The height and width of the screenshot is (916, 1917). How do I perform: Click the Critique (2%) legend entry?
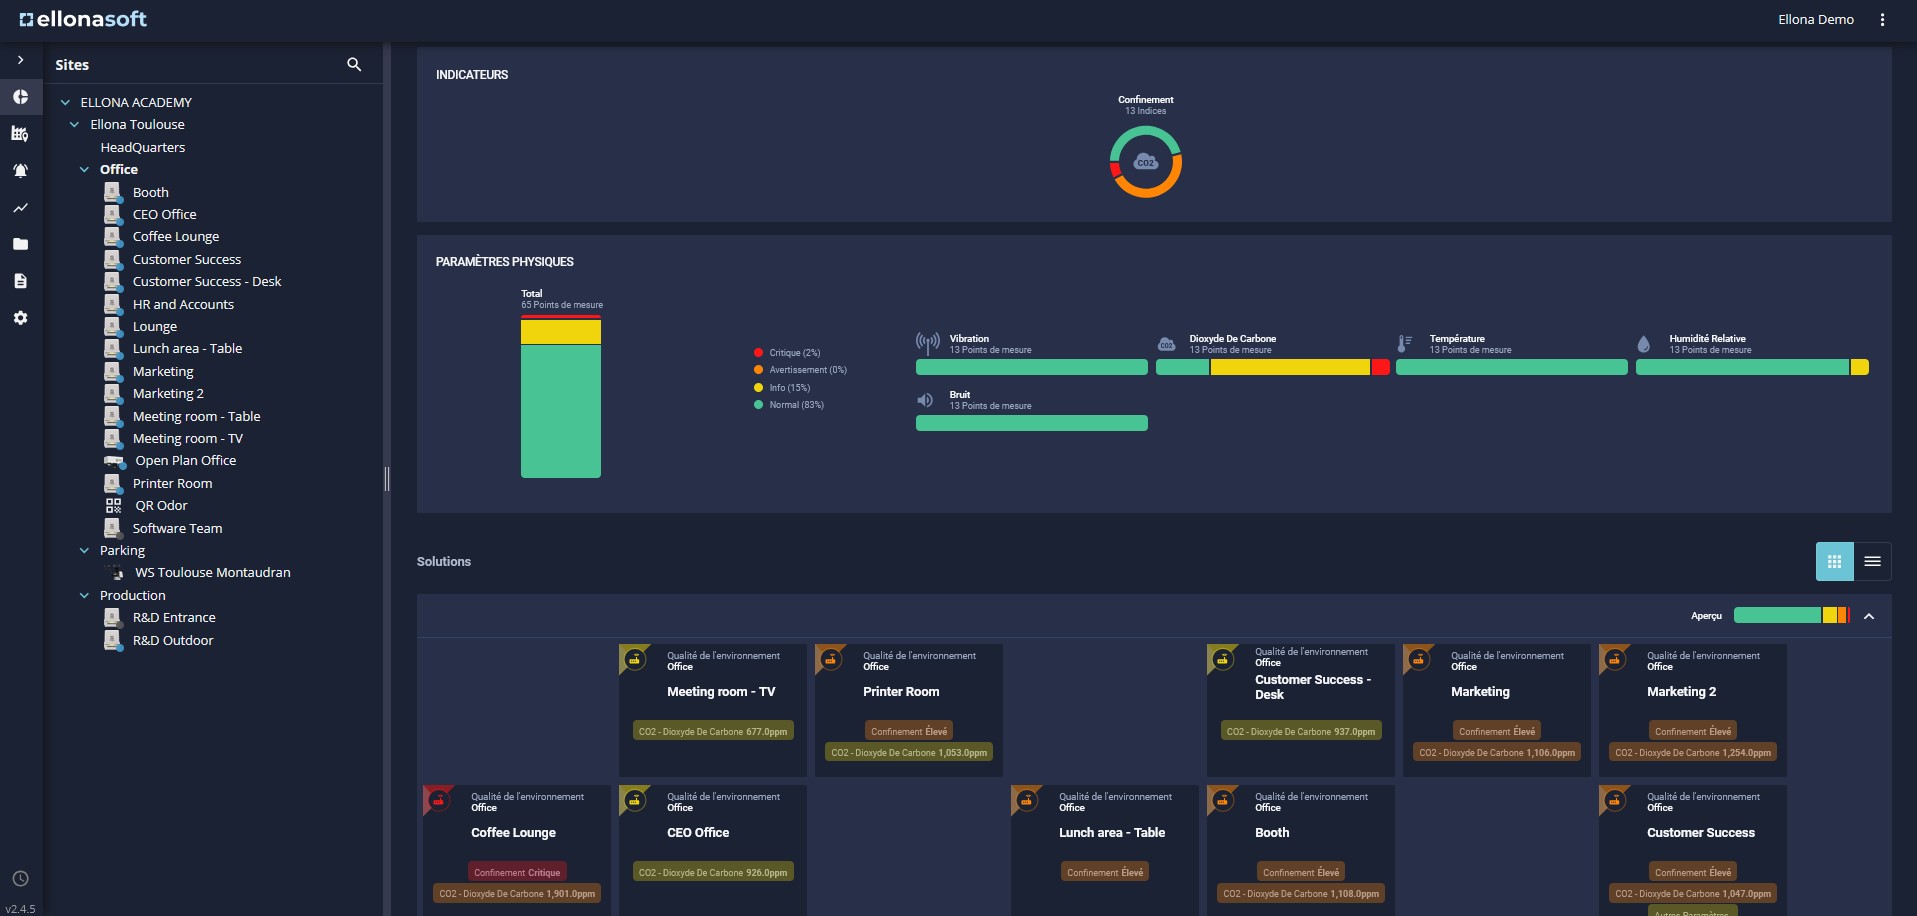[787, 352]
